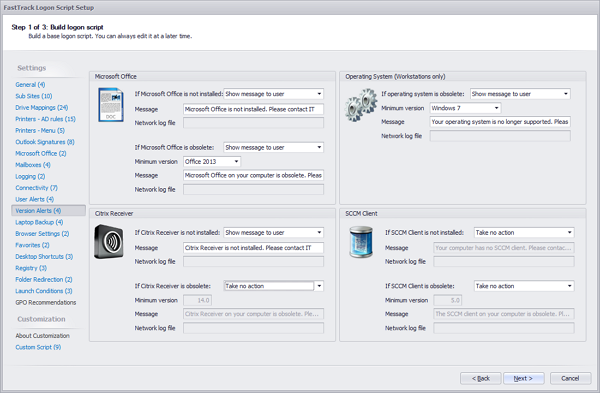Open 'If Microsoft Office is not installed' dropdown
The height and width of the screenshot is (393, 600).
click(x=273, y=94)
